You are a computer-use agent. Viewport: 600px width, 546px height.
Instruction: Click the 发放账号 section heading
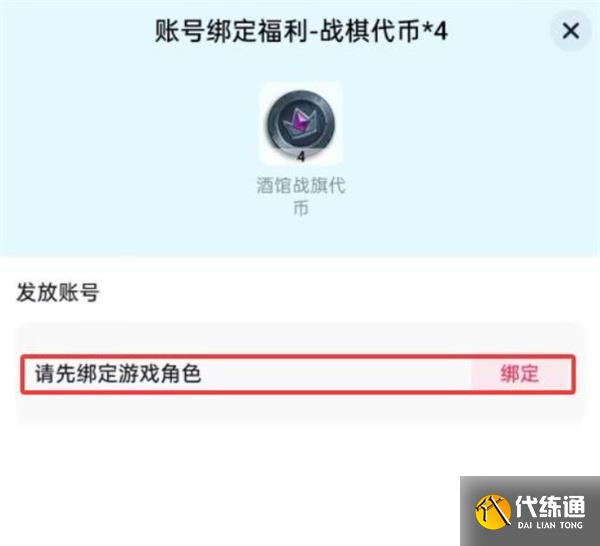click(58, 292)
